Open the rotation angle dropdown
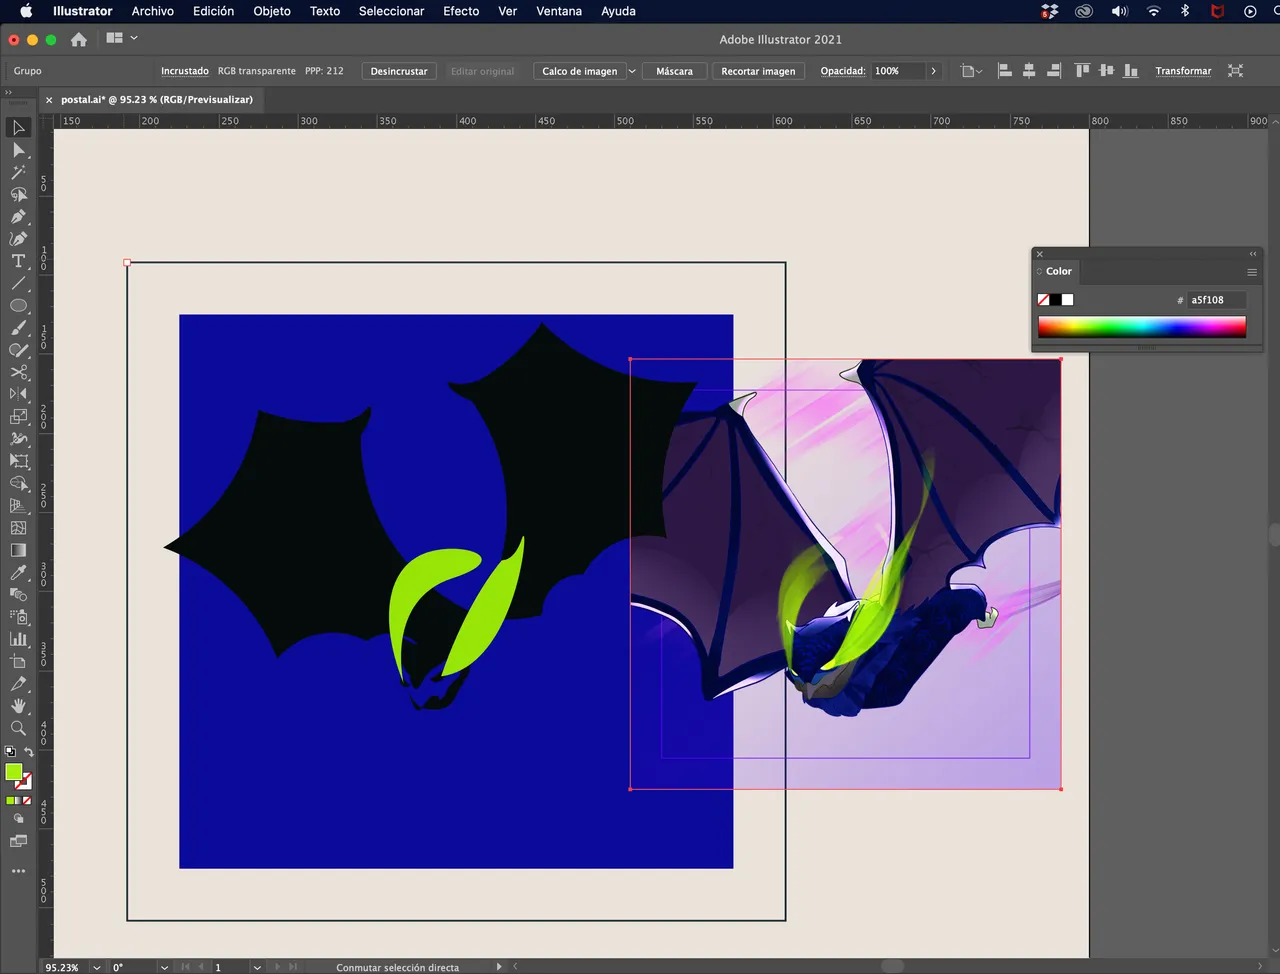The height and width of the screenshot is (974, 1280). click(x=164, y=967)
